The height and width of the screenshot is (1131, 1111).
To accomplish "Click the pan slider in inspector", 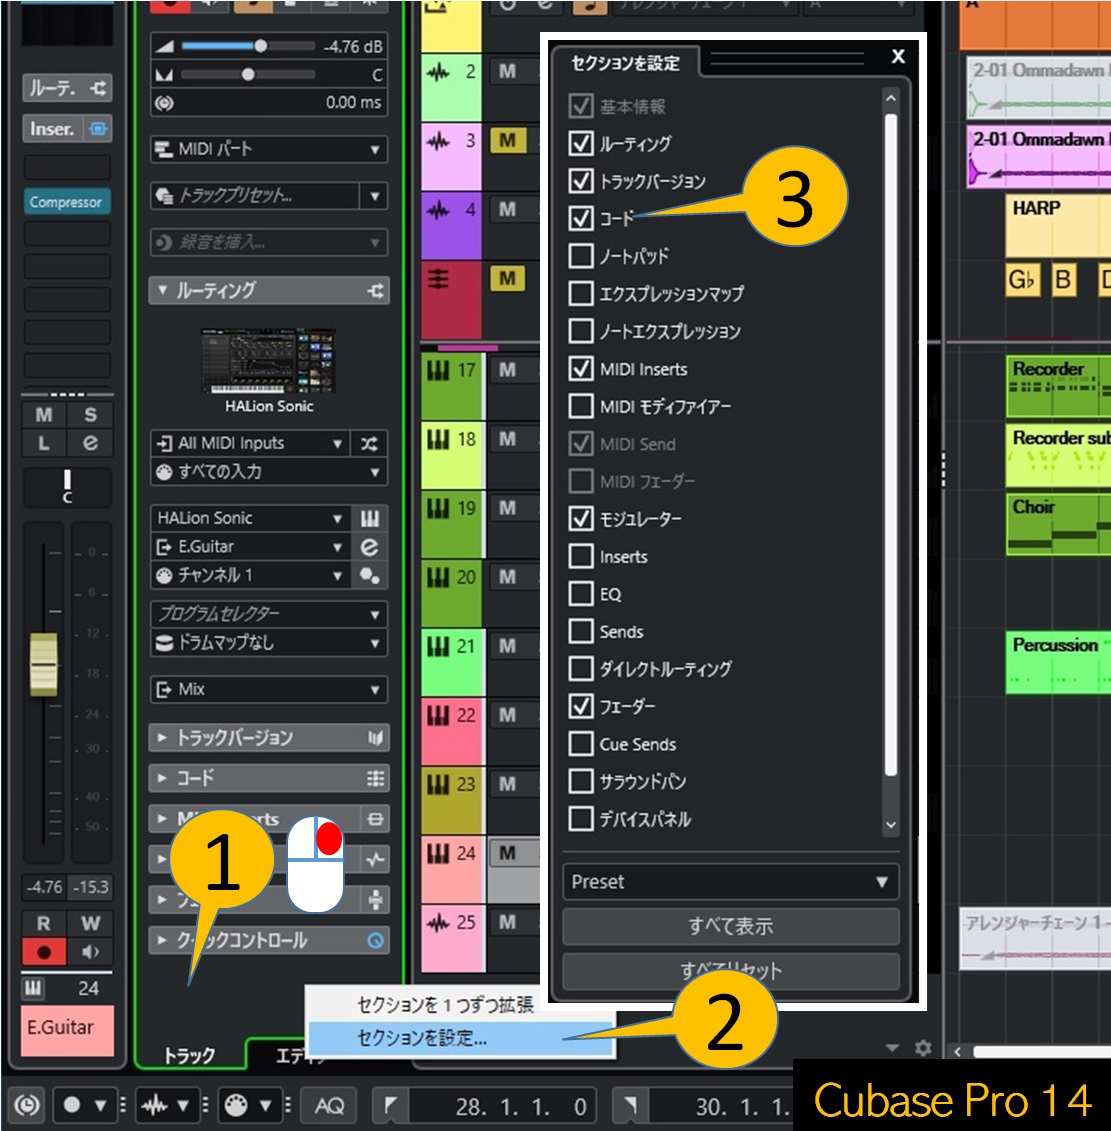I will pos(248,74).
